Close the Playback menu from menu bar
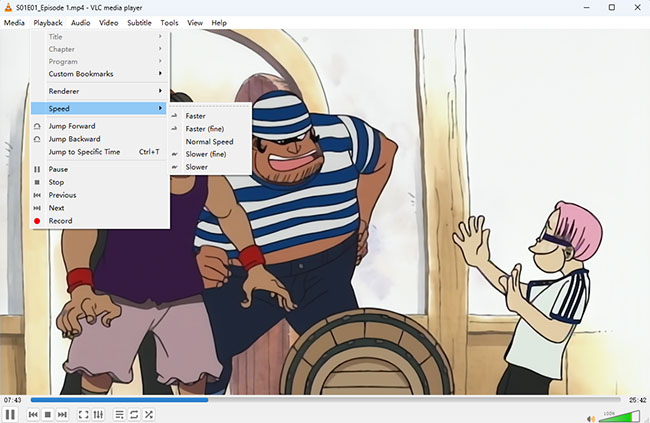650x423 pixels. click(x=48, y=23)
